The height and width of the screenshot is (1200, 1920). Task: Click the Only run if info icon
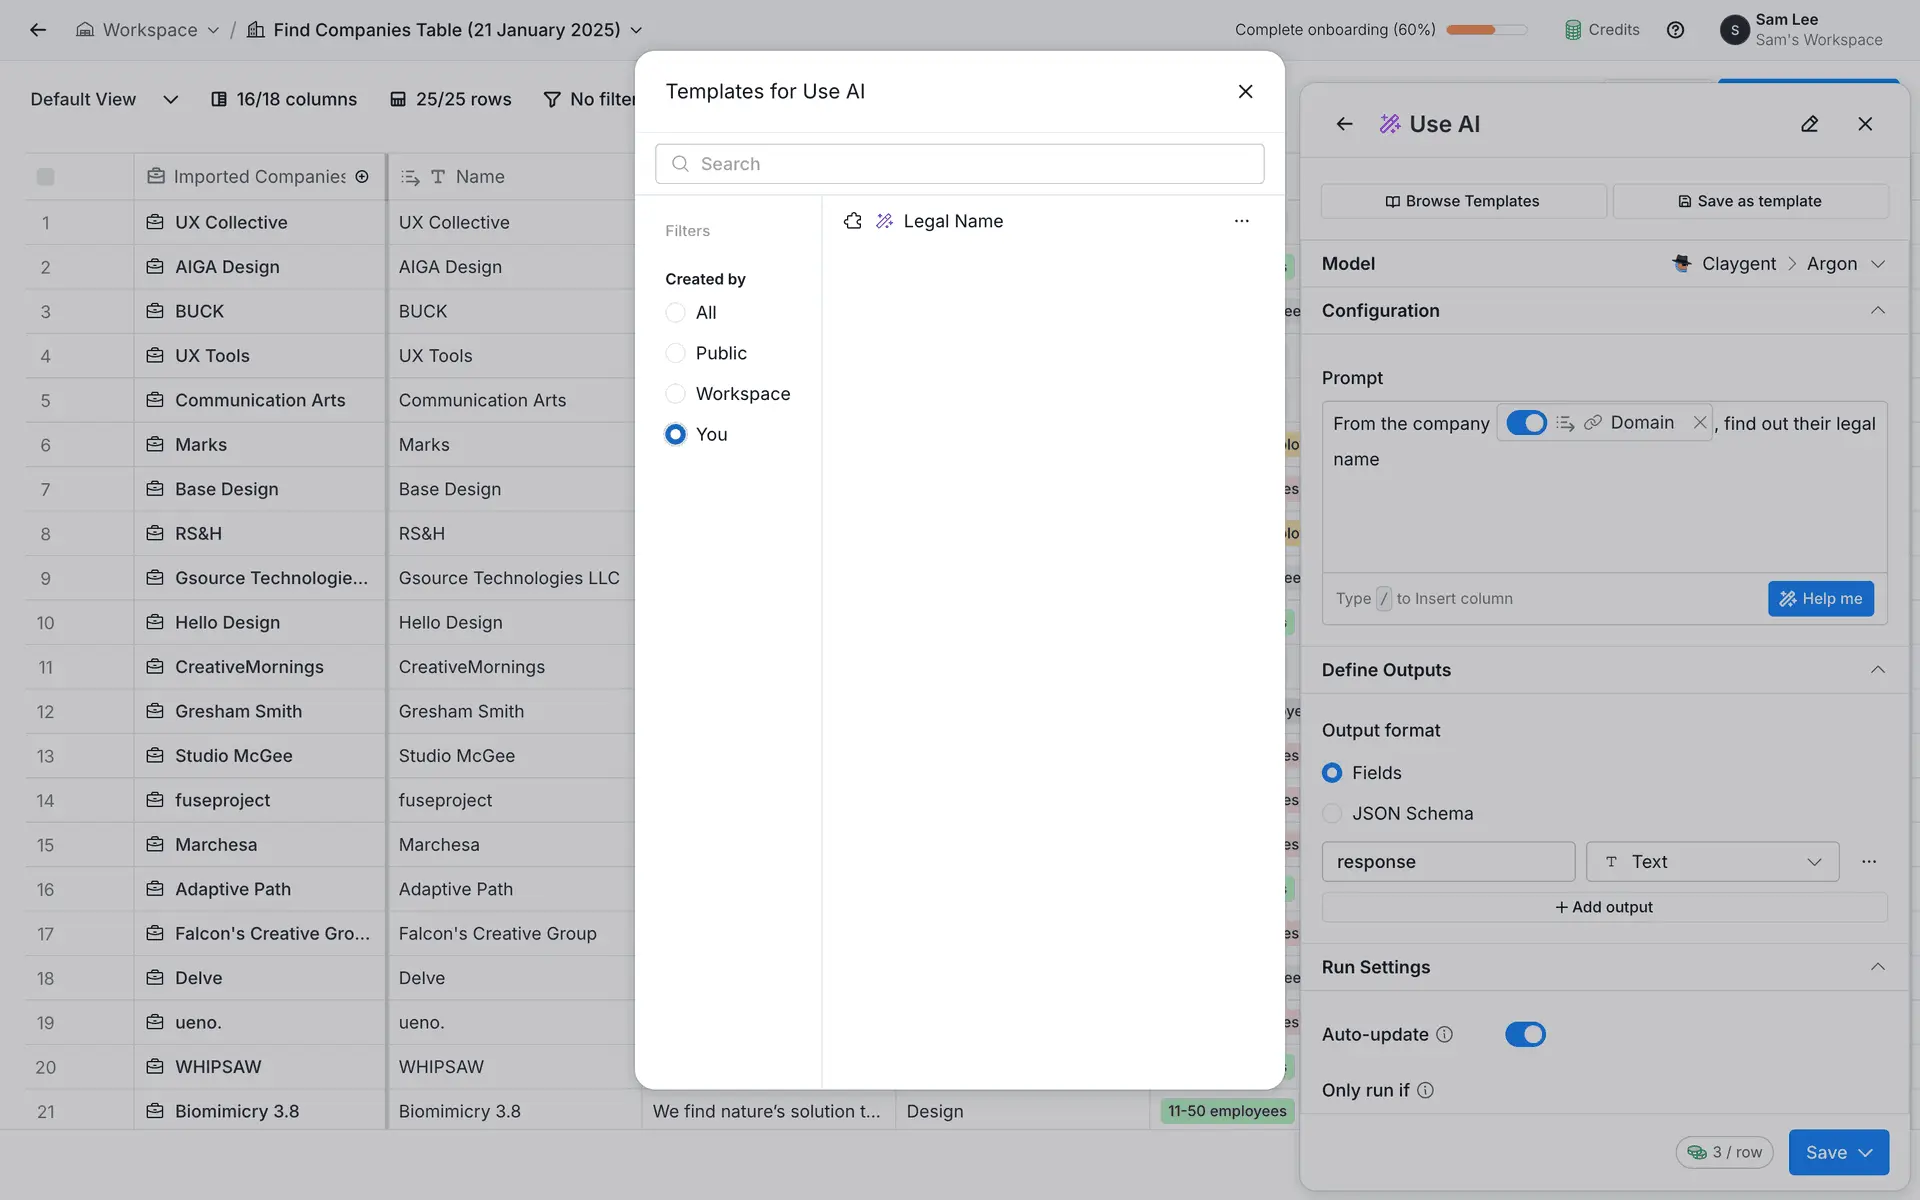click(1425, 1091)
